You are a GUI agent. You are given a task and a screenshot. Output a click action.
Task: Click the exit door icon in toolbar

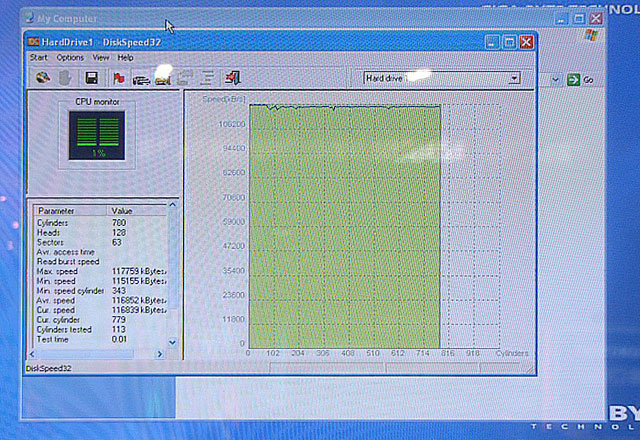tap(232, 78)
